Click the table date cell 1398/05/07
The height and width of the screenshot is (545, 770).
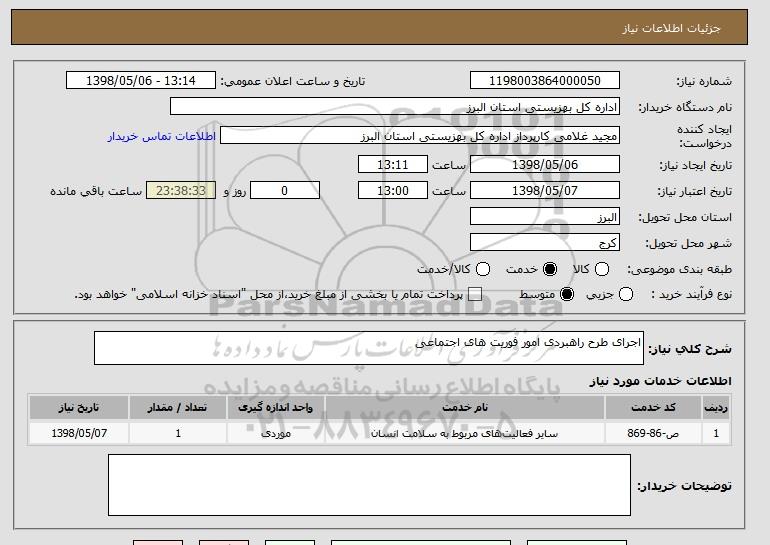pyautogui.click(x=79, y=434)
